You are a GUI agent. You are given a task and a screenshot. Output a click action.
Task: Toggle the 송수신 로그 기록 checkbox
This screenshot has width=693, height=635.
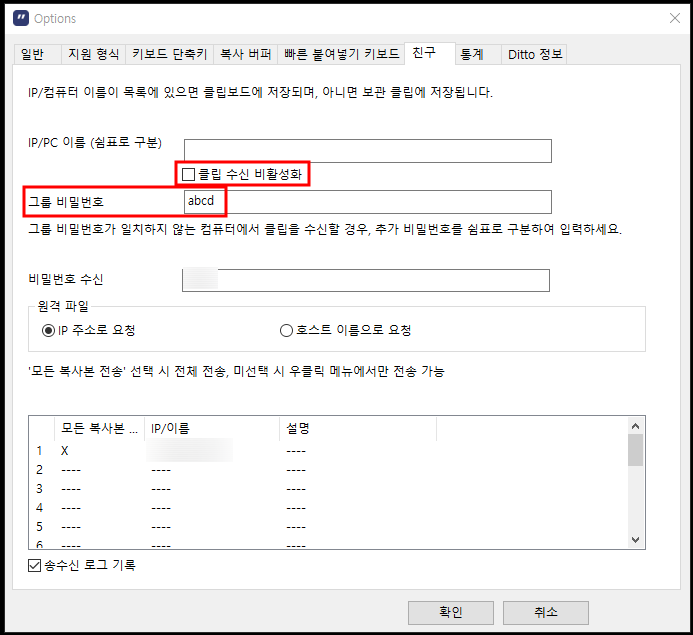pyautogui.click(x=34, y=565)
